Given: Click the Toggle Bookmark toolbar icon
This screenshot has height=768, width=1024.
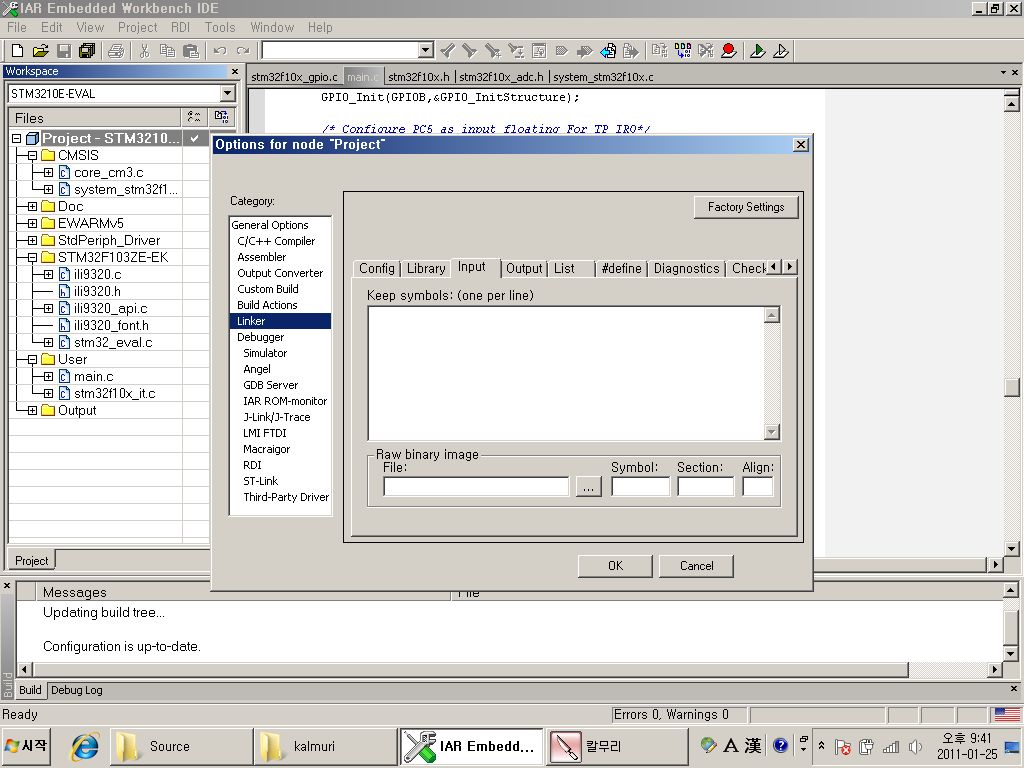Looking at the screenshot, I should pyautogui.click(x=562, y=50).
